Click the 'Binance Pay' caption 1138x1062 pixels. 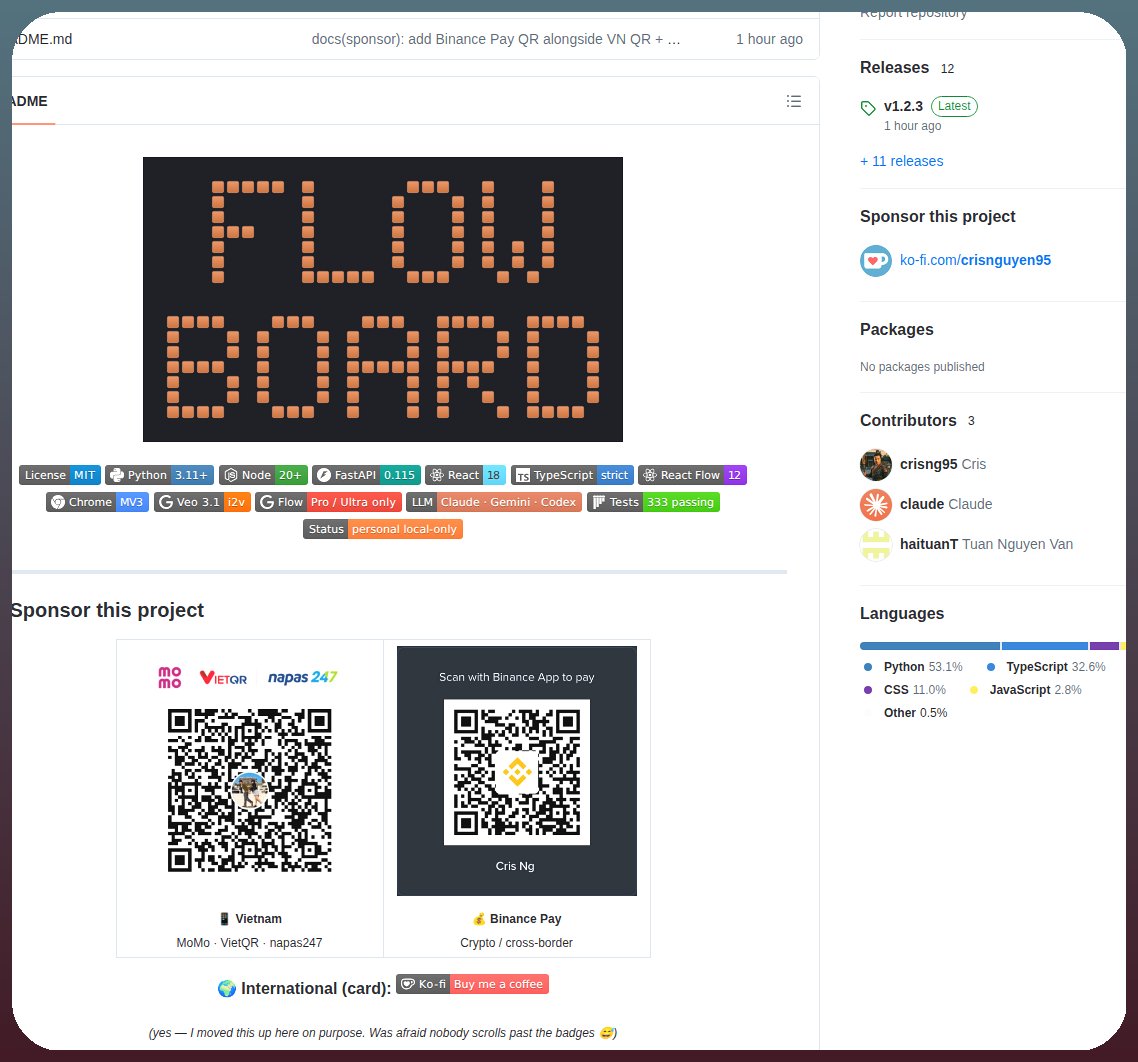(x=525, y=918)
